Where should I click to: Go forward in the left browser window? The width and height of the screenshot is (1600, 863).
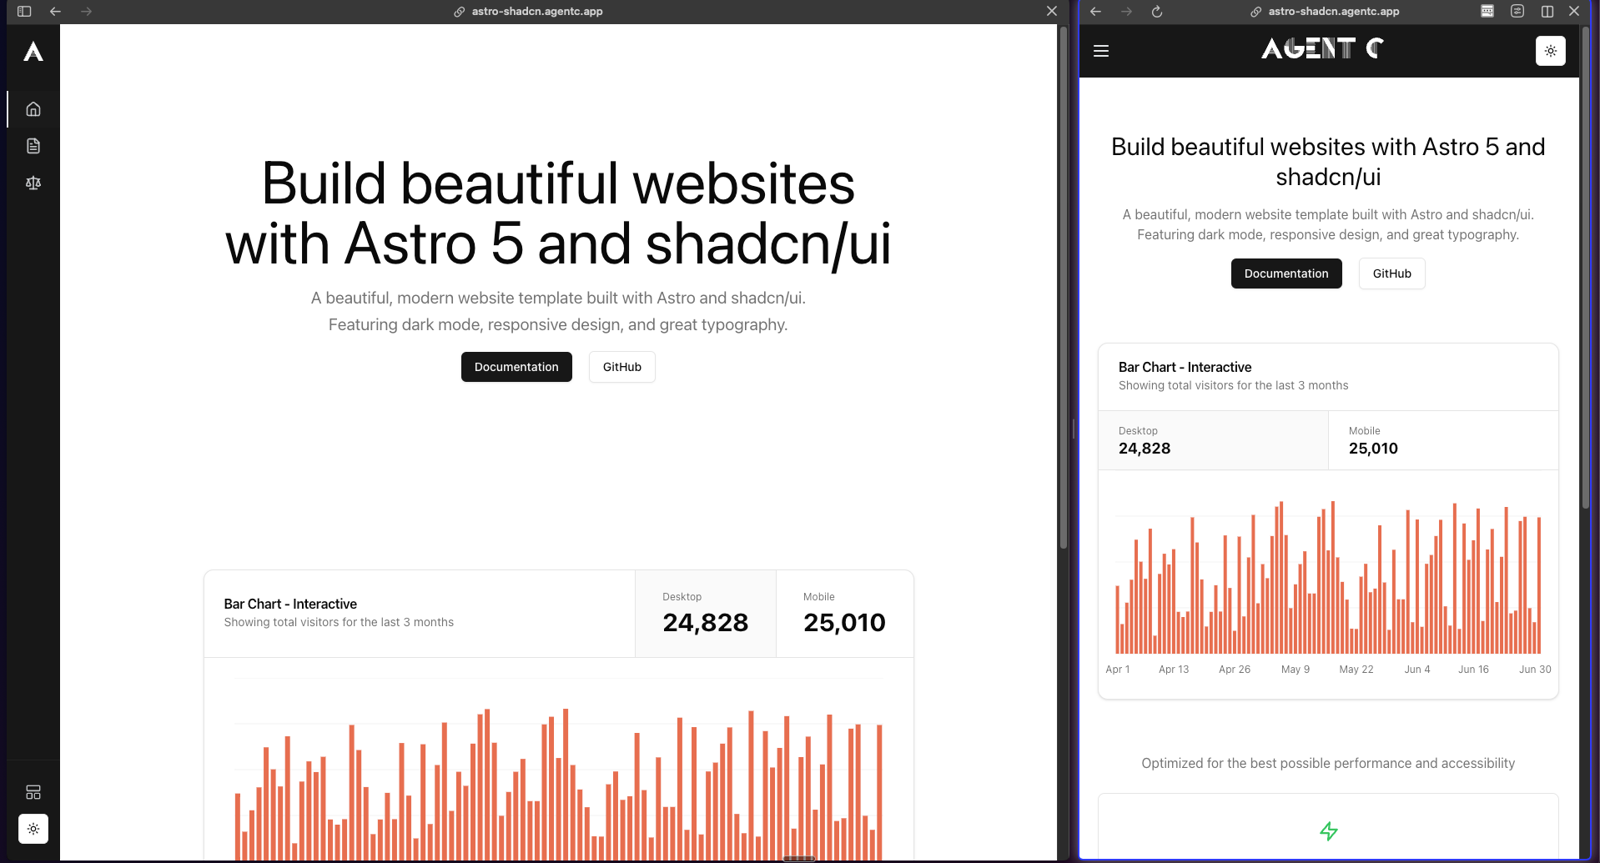click(x=86, y=12)
